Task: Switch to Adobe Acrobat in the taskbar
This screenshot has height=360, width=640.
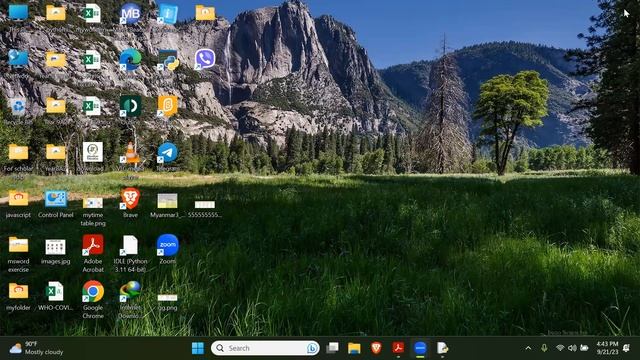Action: point(398,348)
